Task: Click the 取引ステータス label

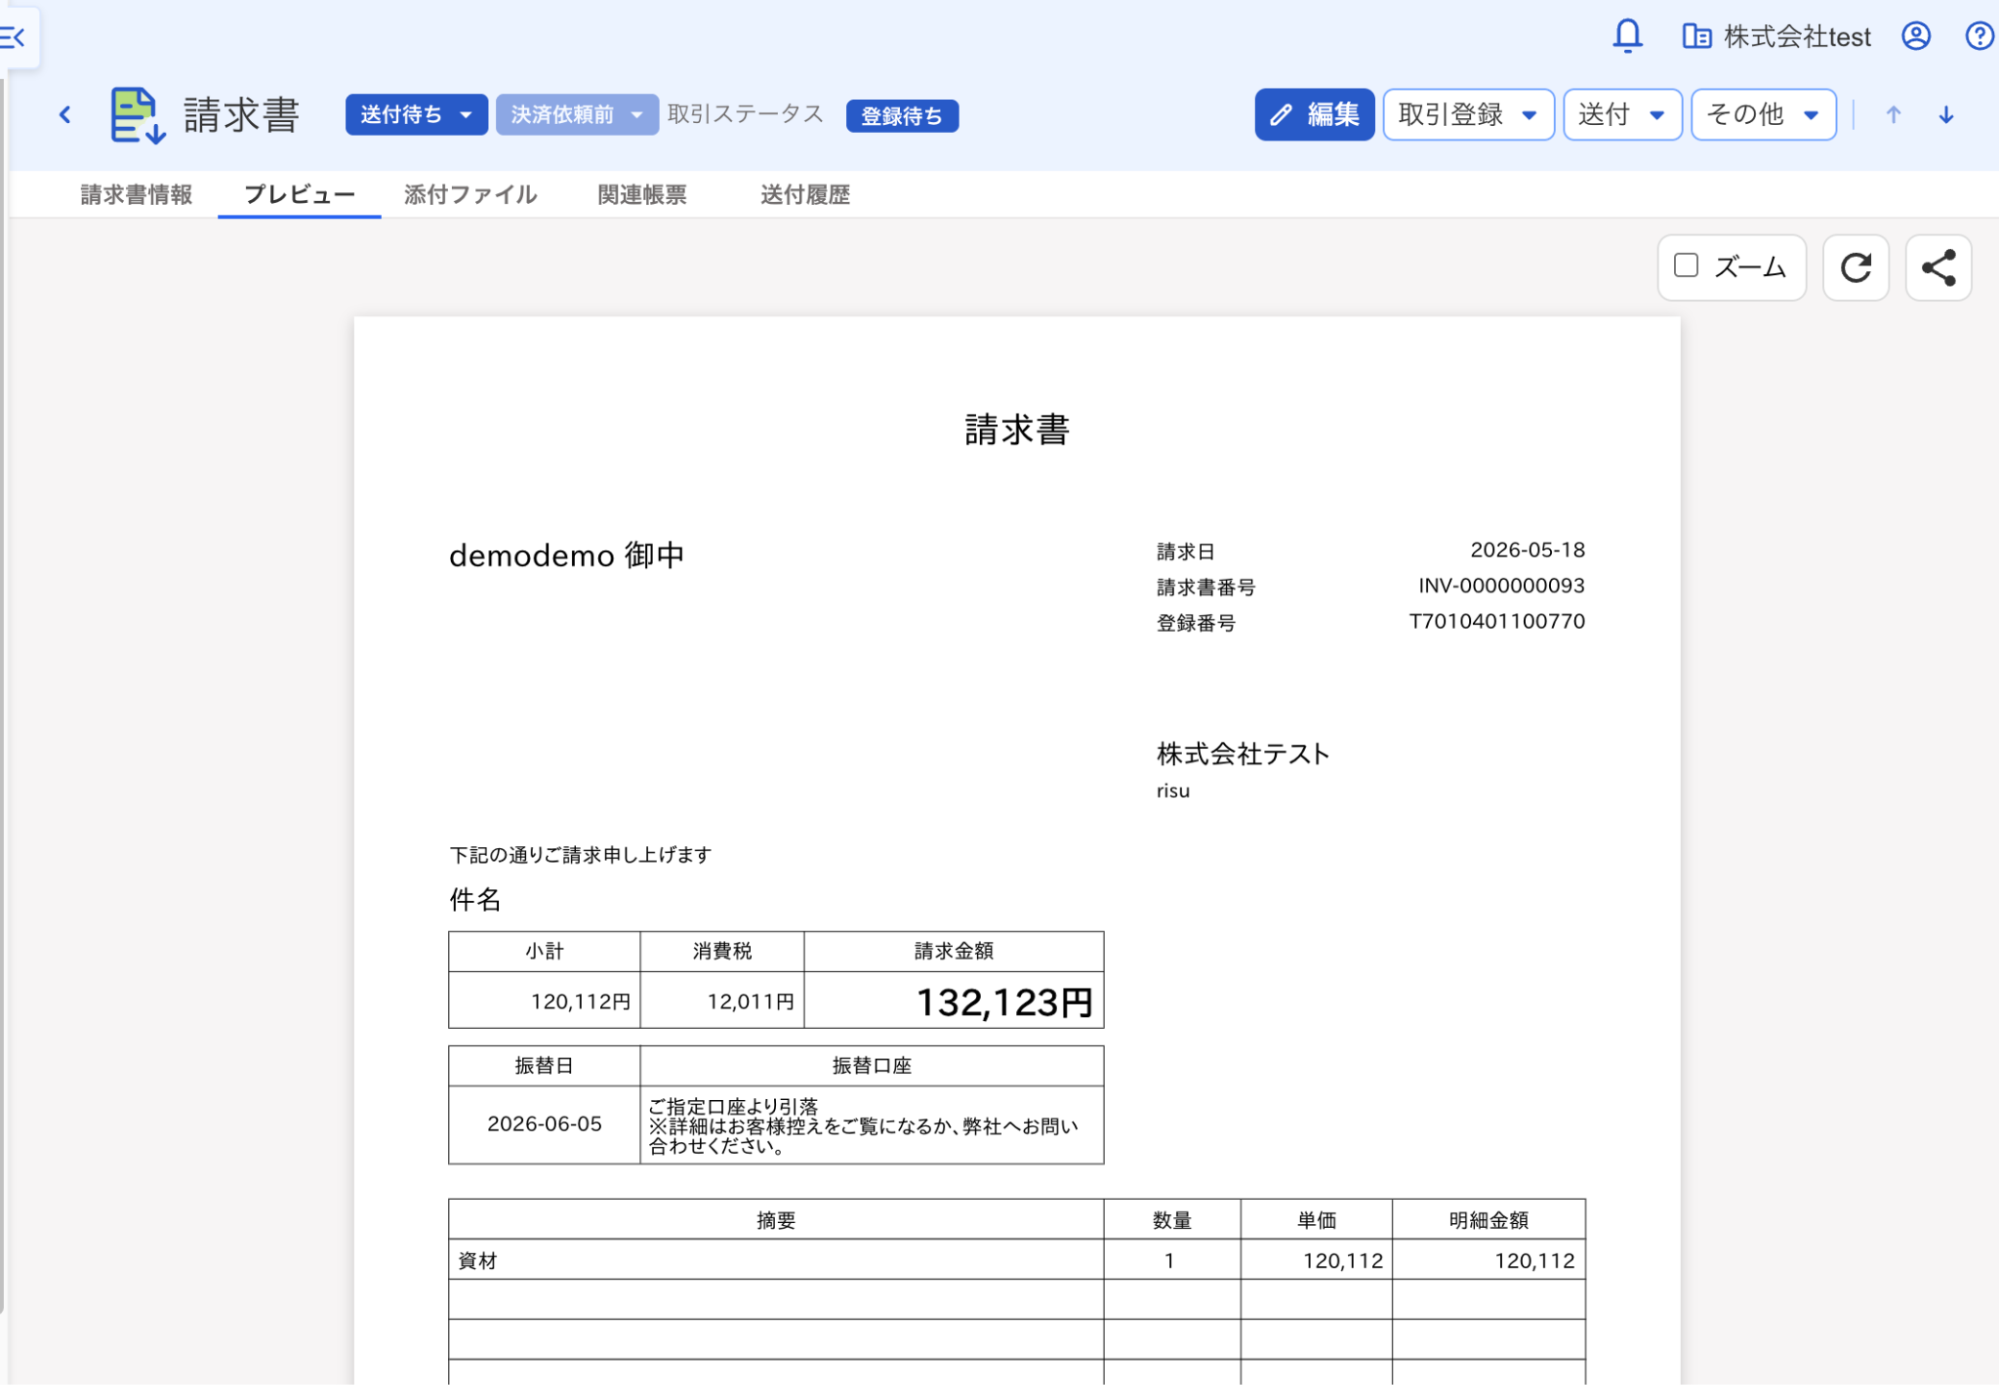Action: pyautogui.click(x=745, y=114)
